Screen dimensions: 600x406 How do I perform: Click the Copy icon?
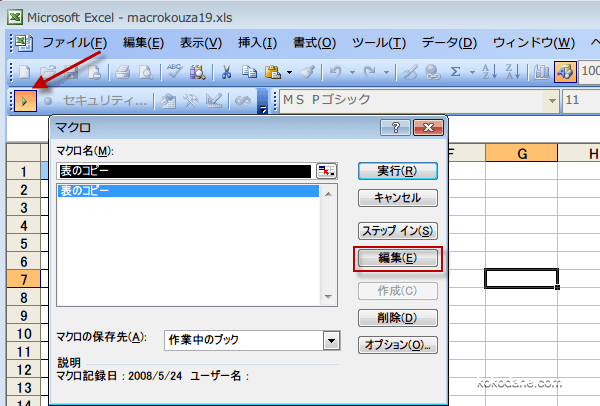(x=249, y=72)
